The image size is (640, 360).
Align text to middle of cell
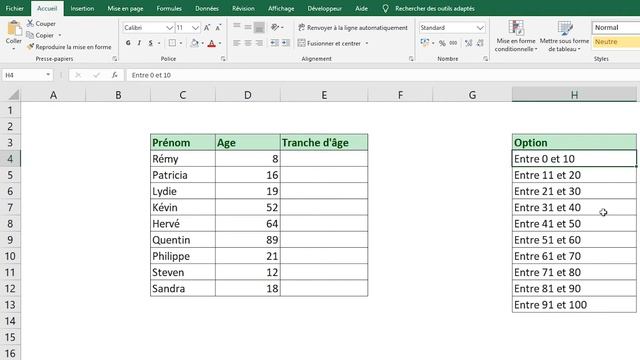pyautogui.click(x=248, y=27)
